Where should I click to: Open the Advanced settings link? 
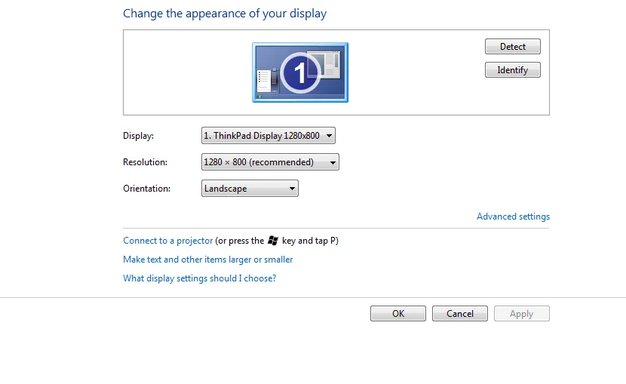513,216
